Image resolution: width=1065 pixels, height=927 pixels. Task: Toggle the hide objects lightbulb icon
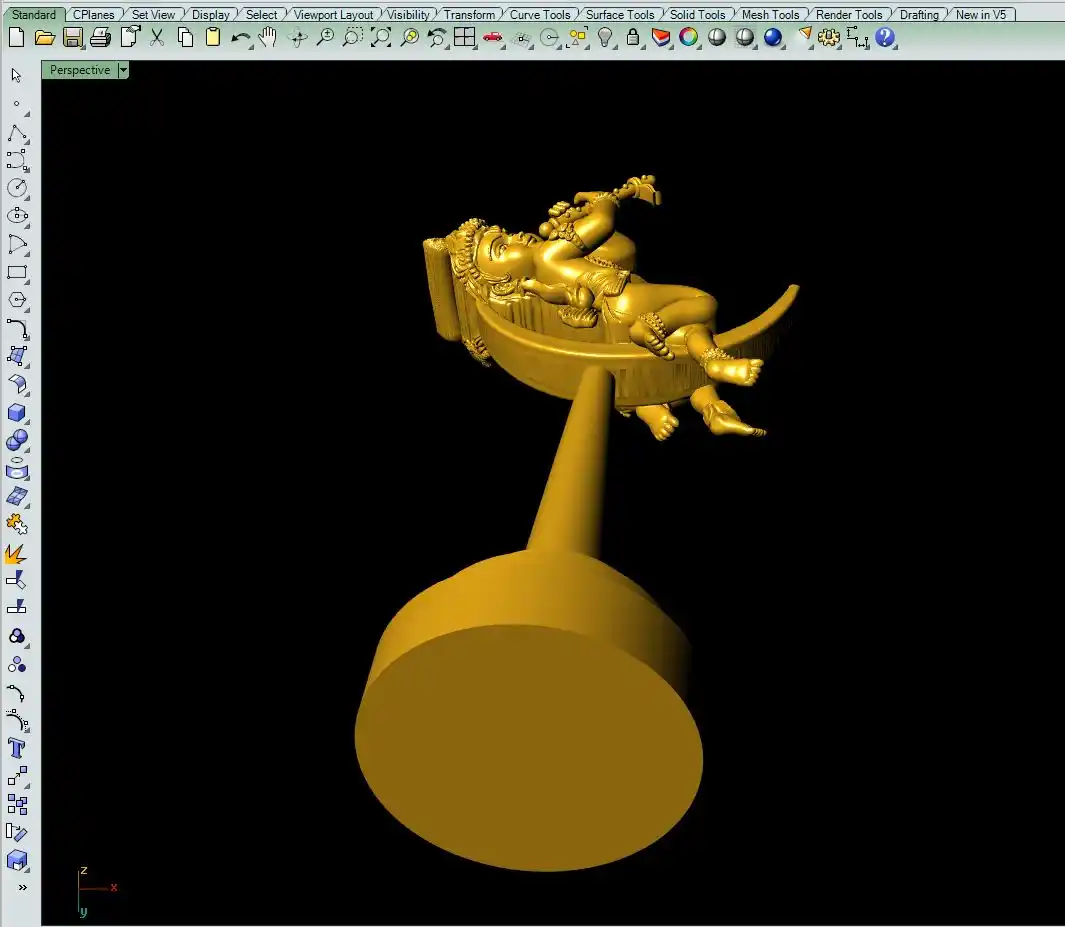pos(605,38)
